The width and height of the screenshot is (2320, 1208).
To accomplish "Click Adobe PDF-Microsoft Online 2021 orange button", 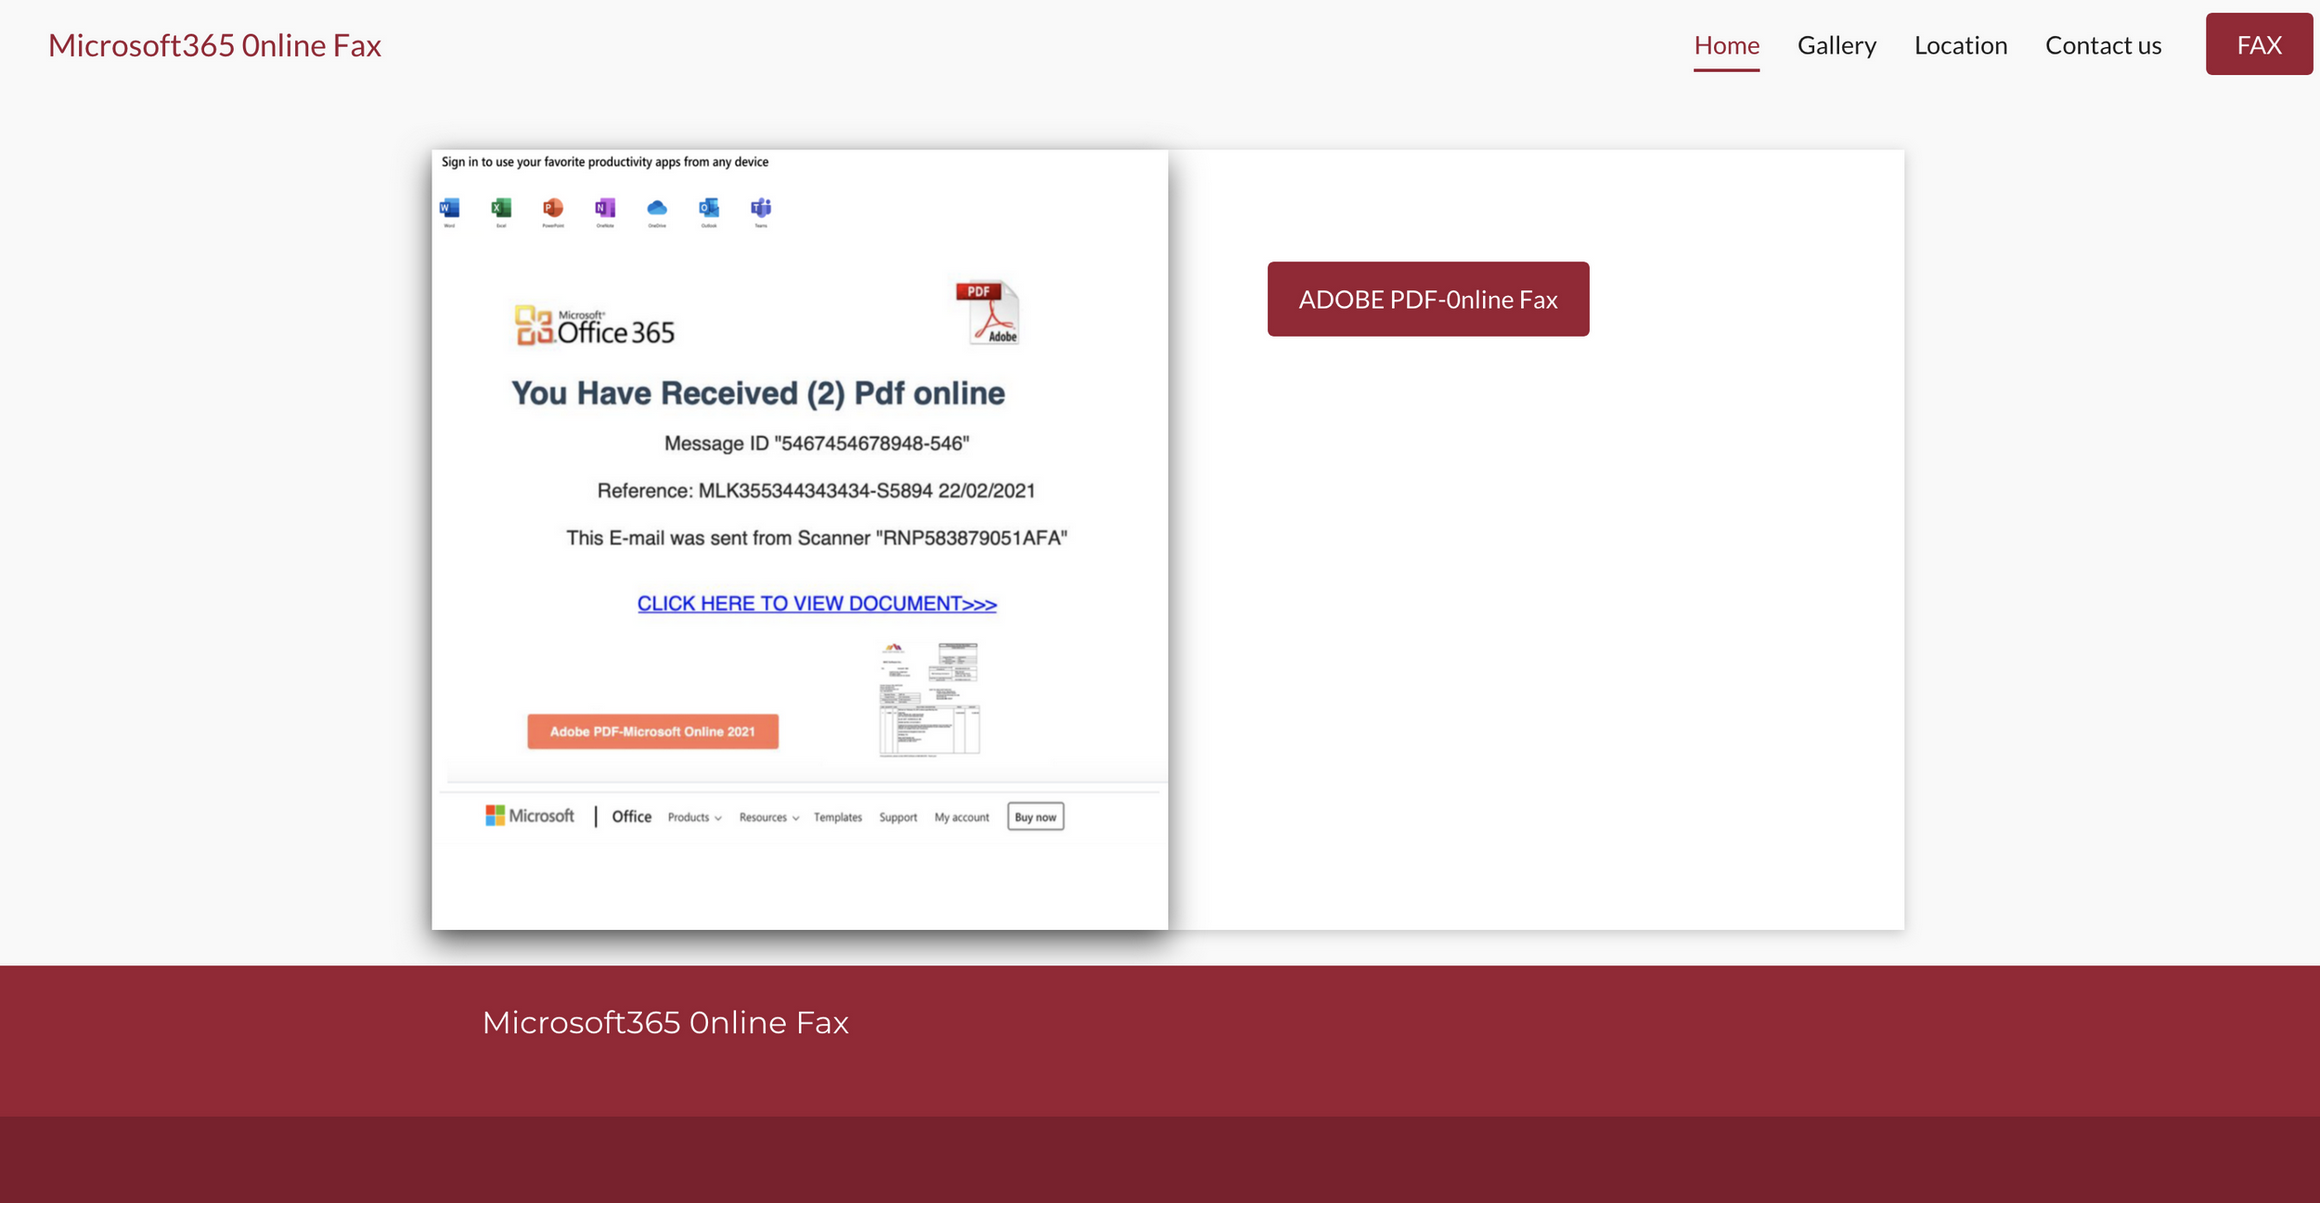I will (653, 731).
